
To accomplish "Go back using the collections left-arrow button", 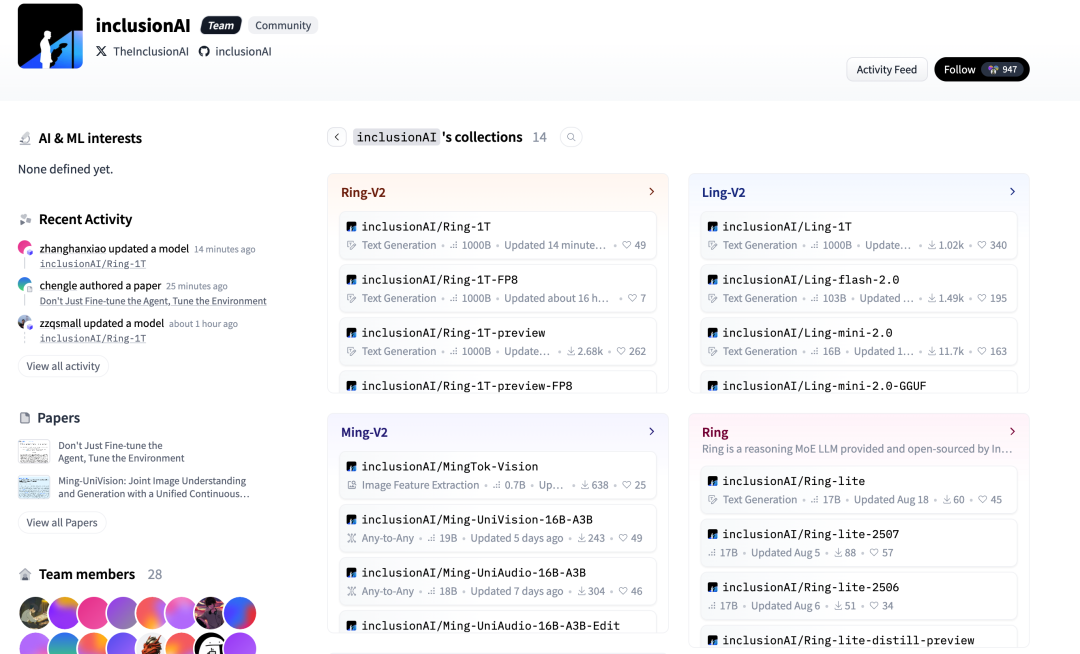I will tap(337, 137).
